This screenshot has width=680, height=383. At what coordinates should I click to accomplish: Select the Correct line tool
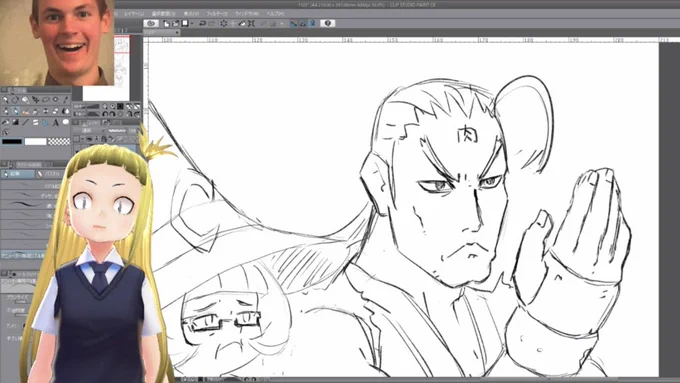pos(5,132)
